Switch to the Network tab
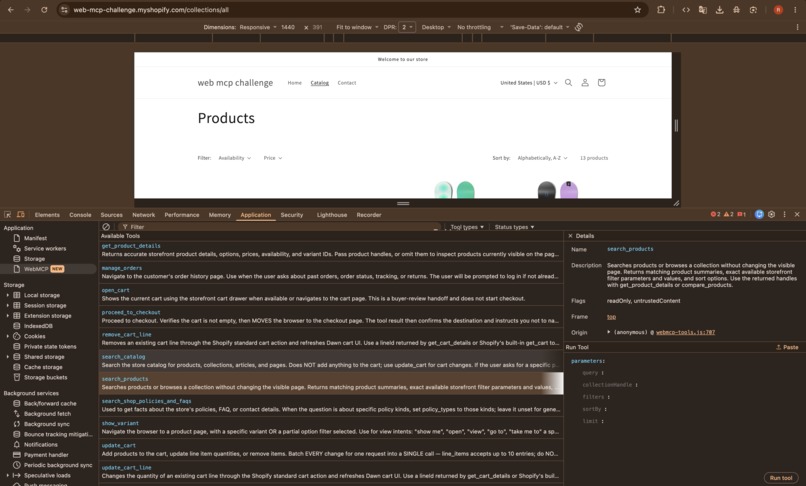This screenshot has width=806, height=486. pos(143,215)
